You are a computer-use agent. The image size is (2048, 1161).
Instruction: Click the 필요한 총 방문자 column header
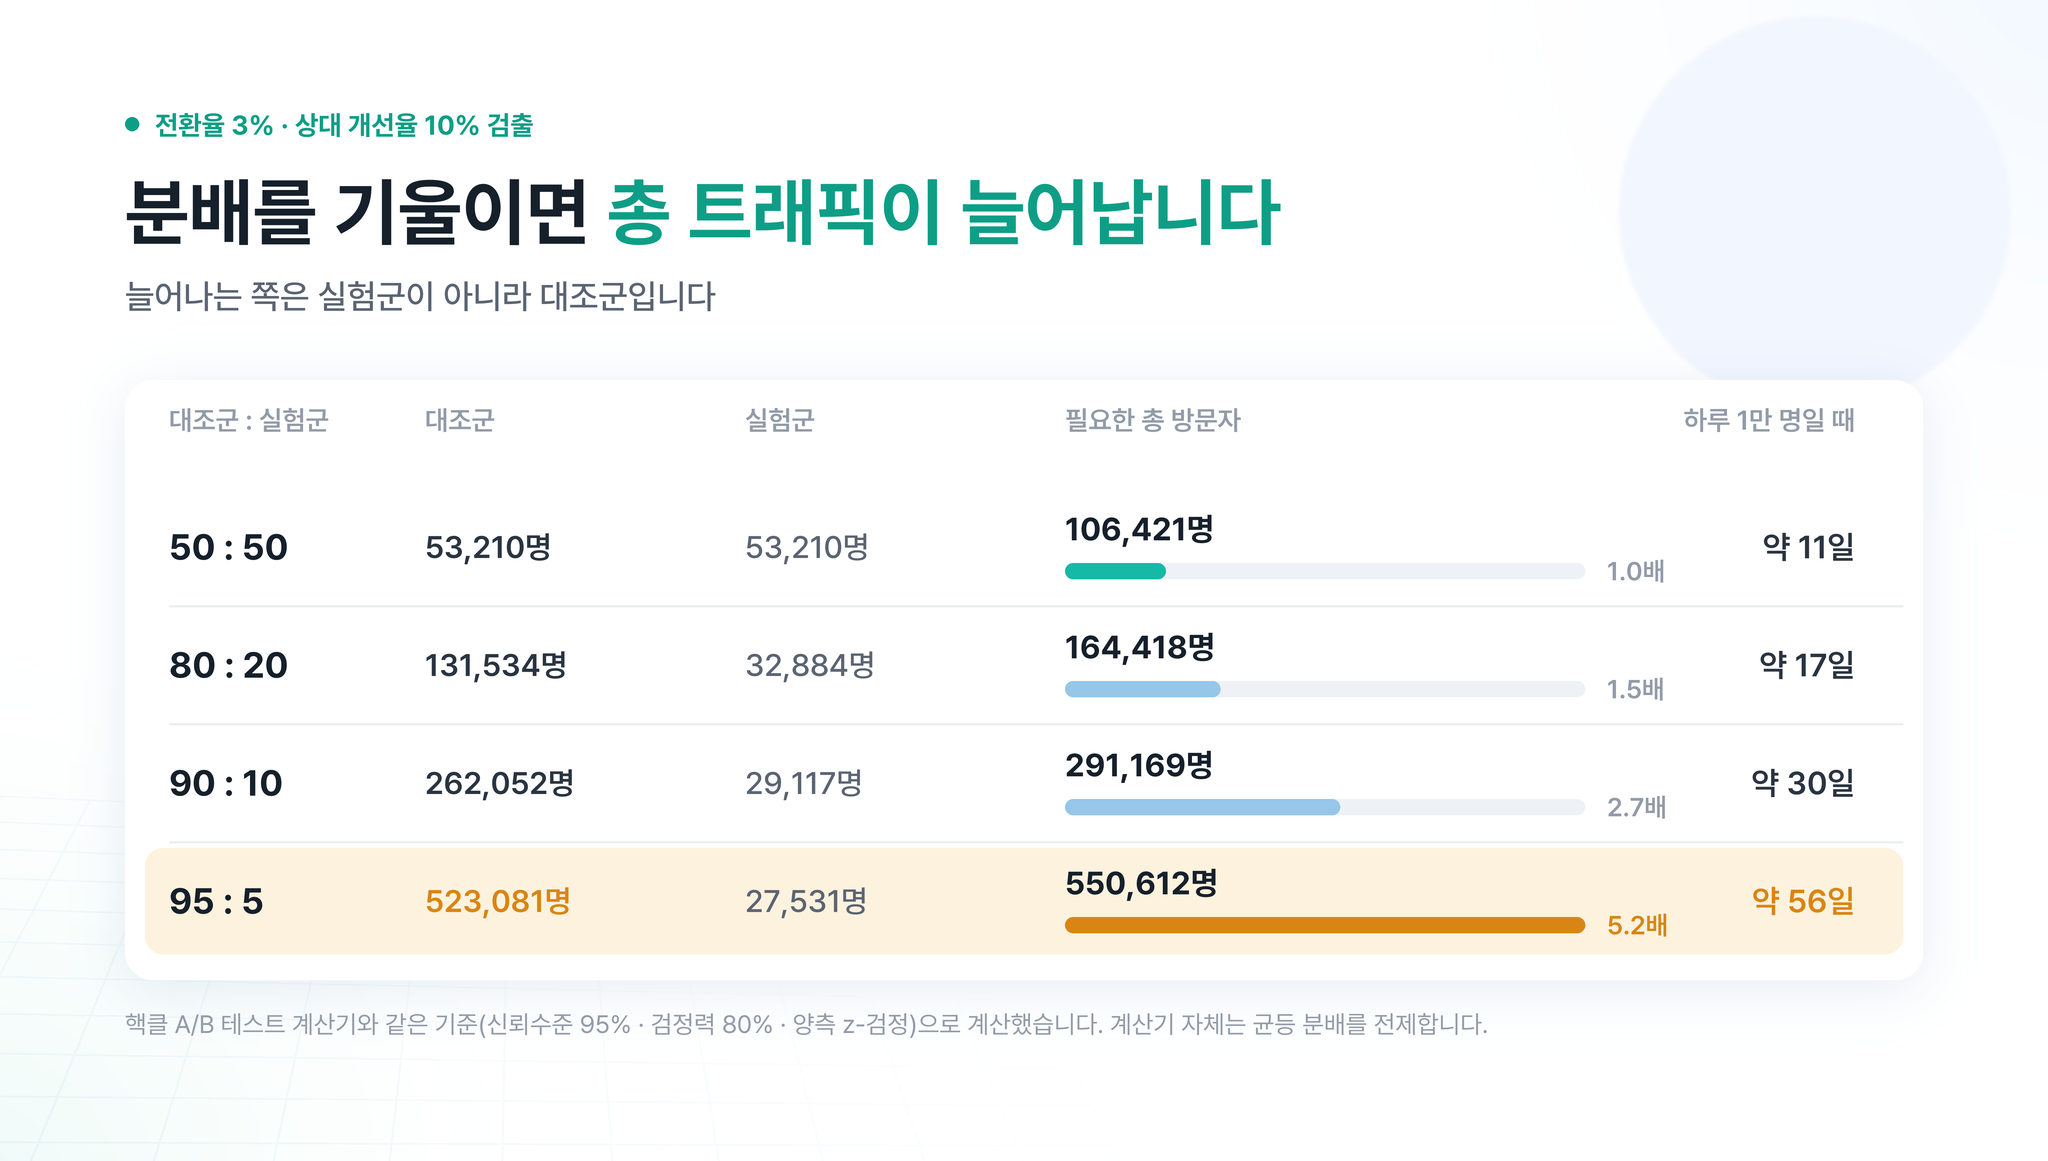pyautogui.click(x=1153, y=420)
